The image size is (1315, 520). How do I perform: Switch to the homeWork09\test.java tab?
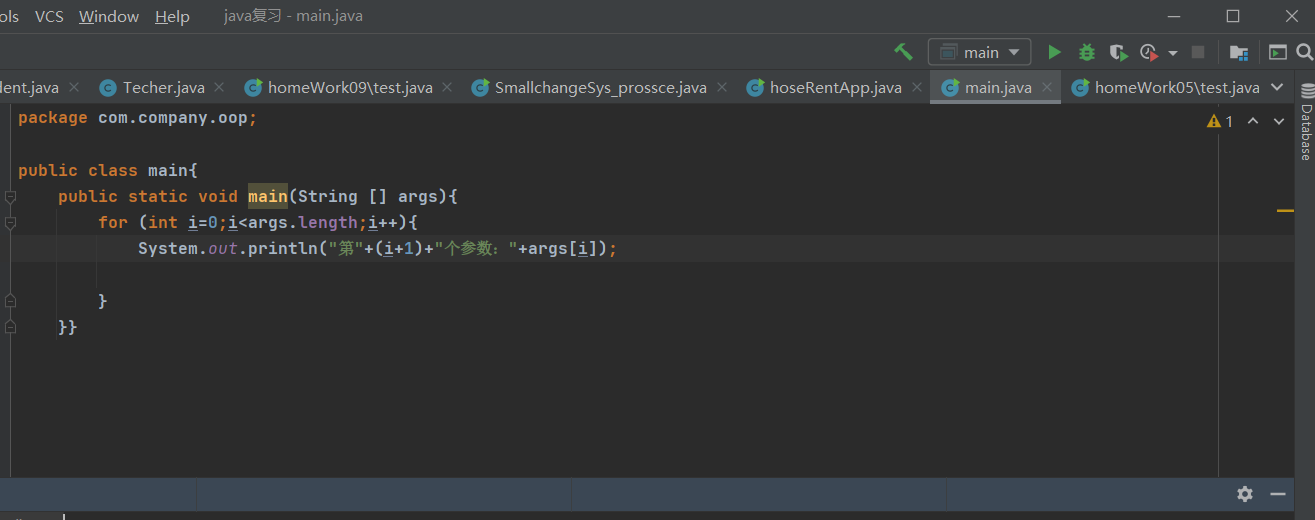[x=350, y=88]
